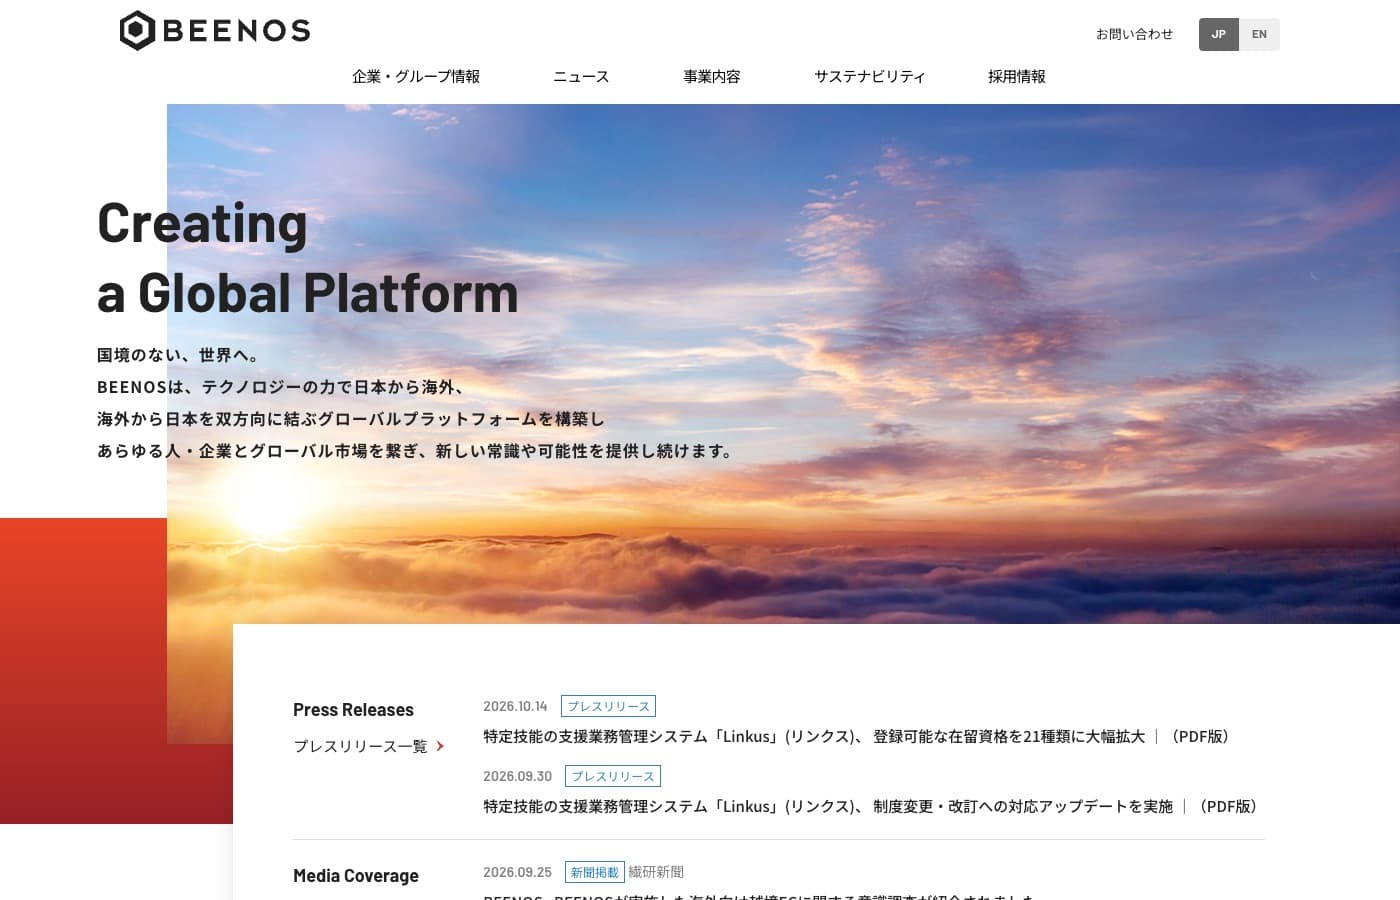Click the プレスリリース tag dated 2026.10.14
Viewport: 1400px width, 900px height.
pyautogui.click(x=608, y=706)
